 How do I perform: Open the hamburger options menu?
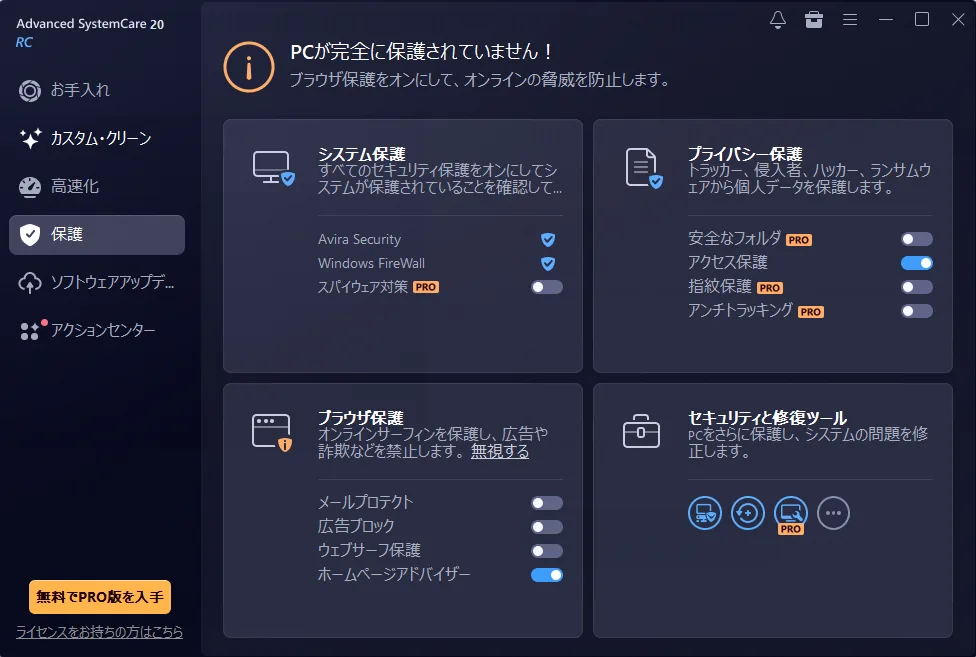point(850,20)
